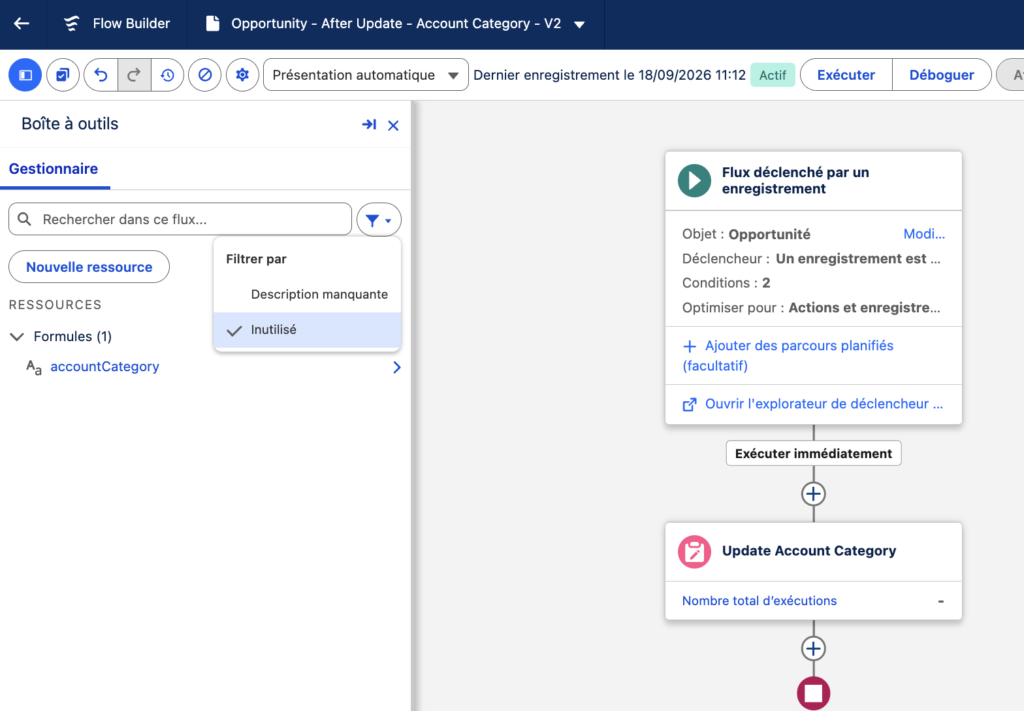Click the Déboguer button
This screenshot has height=711, width=1024.
(942, 75)
